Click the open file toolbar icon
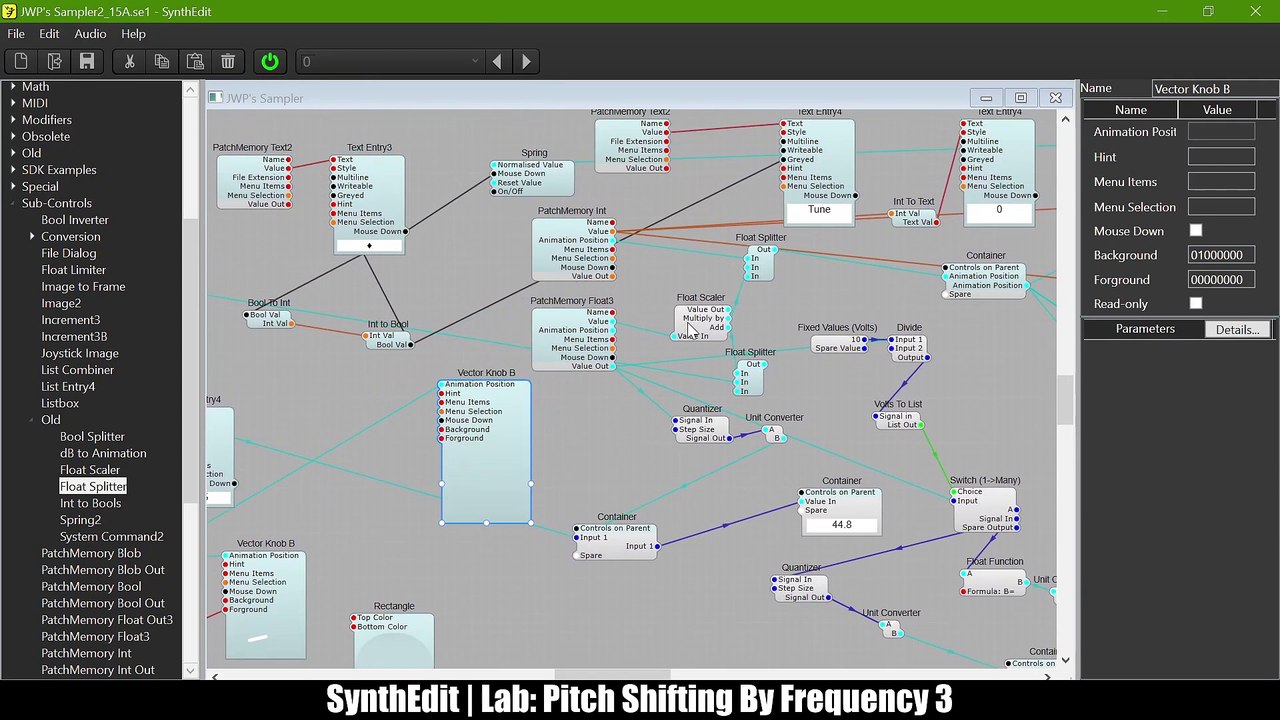 (54, 62)
